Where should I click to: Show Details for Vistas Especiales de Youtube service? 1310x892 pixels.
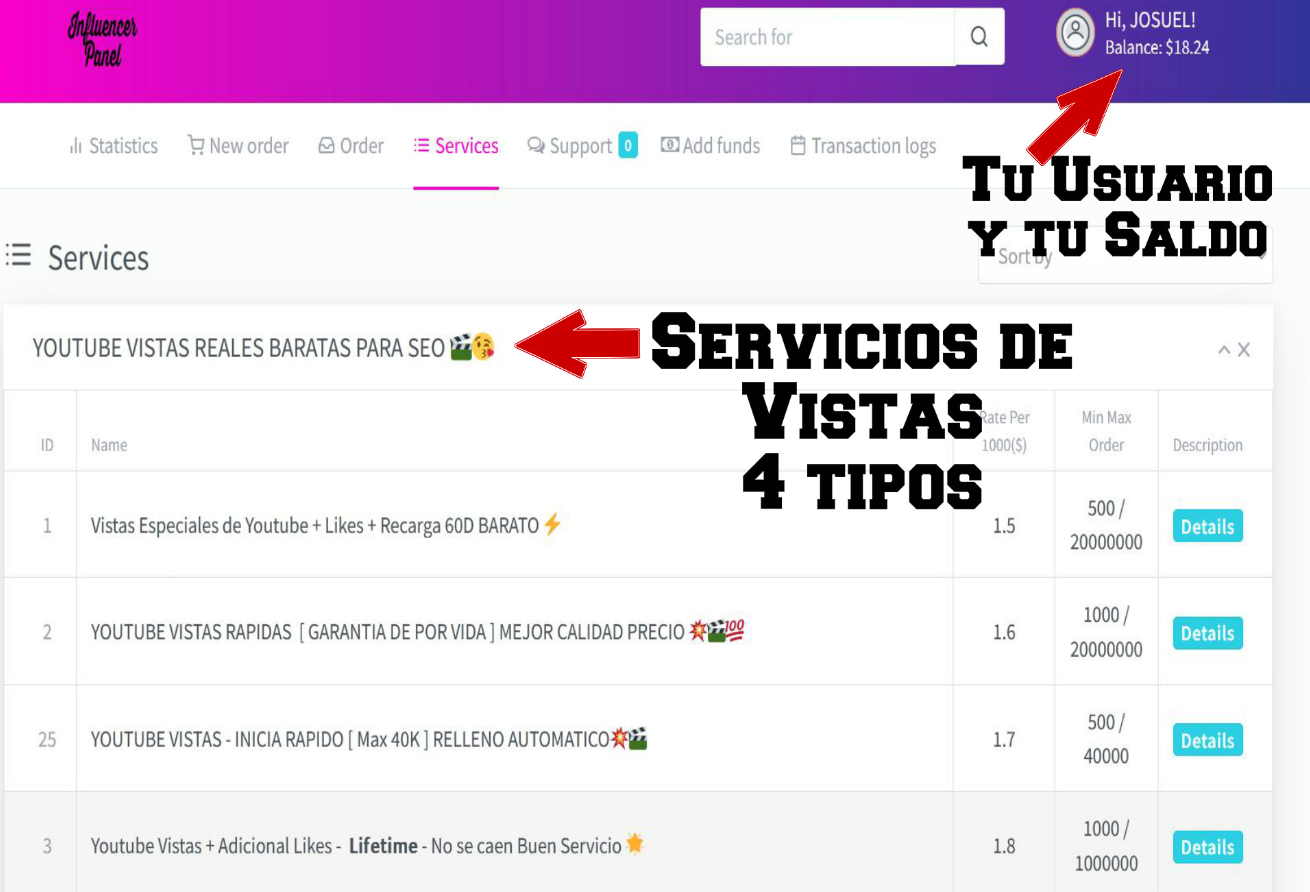1207,526
